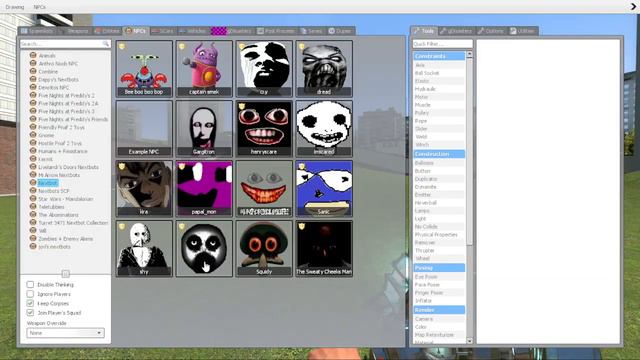
Task: Spawn the Gargitron nextbot
Action: (x=204, y=129)
